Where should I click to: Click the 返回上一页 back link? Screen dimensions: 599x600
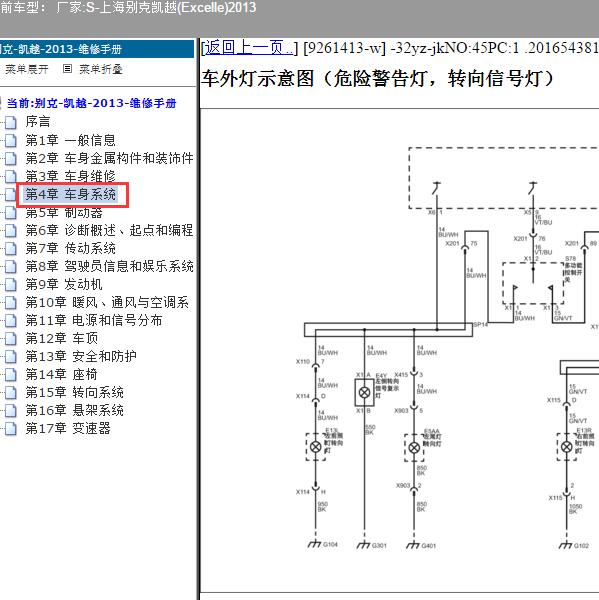(x=249, y=48)
